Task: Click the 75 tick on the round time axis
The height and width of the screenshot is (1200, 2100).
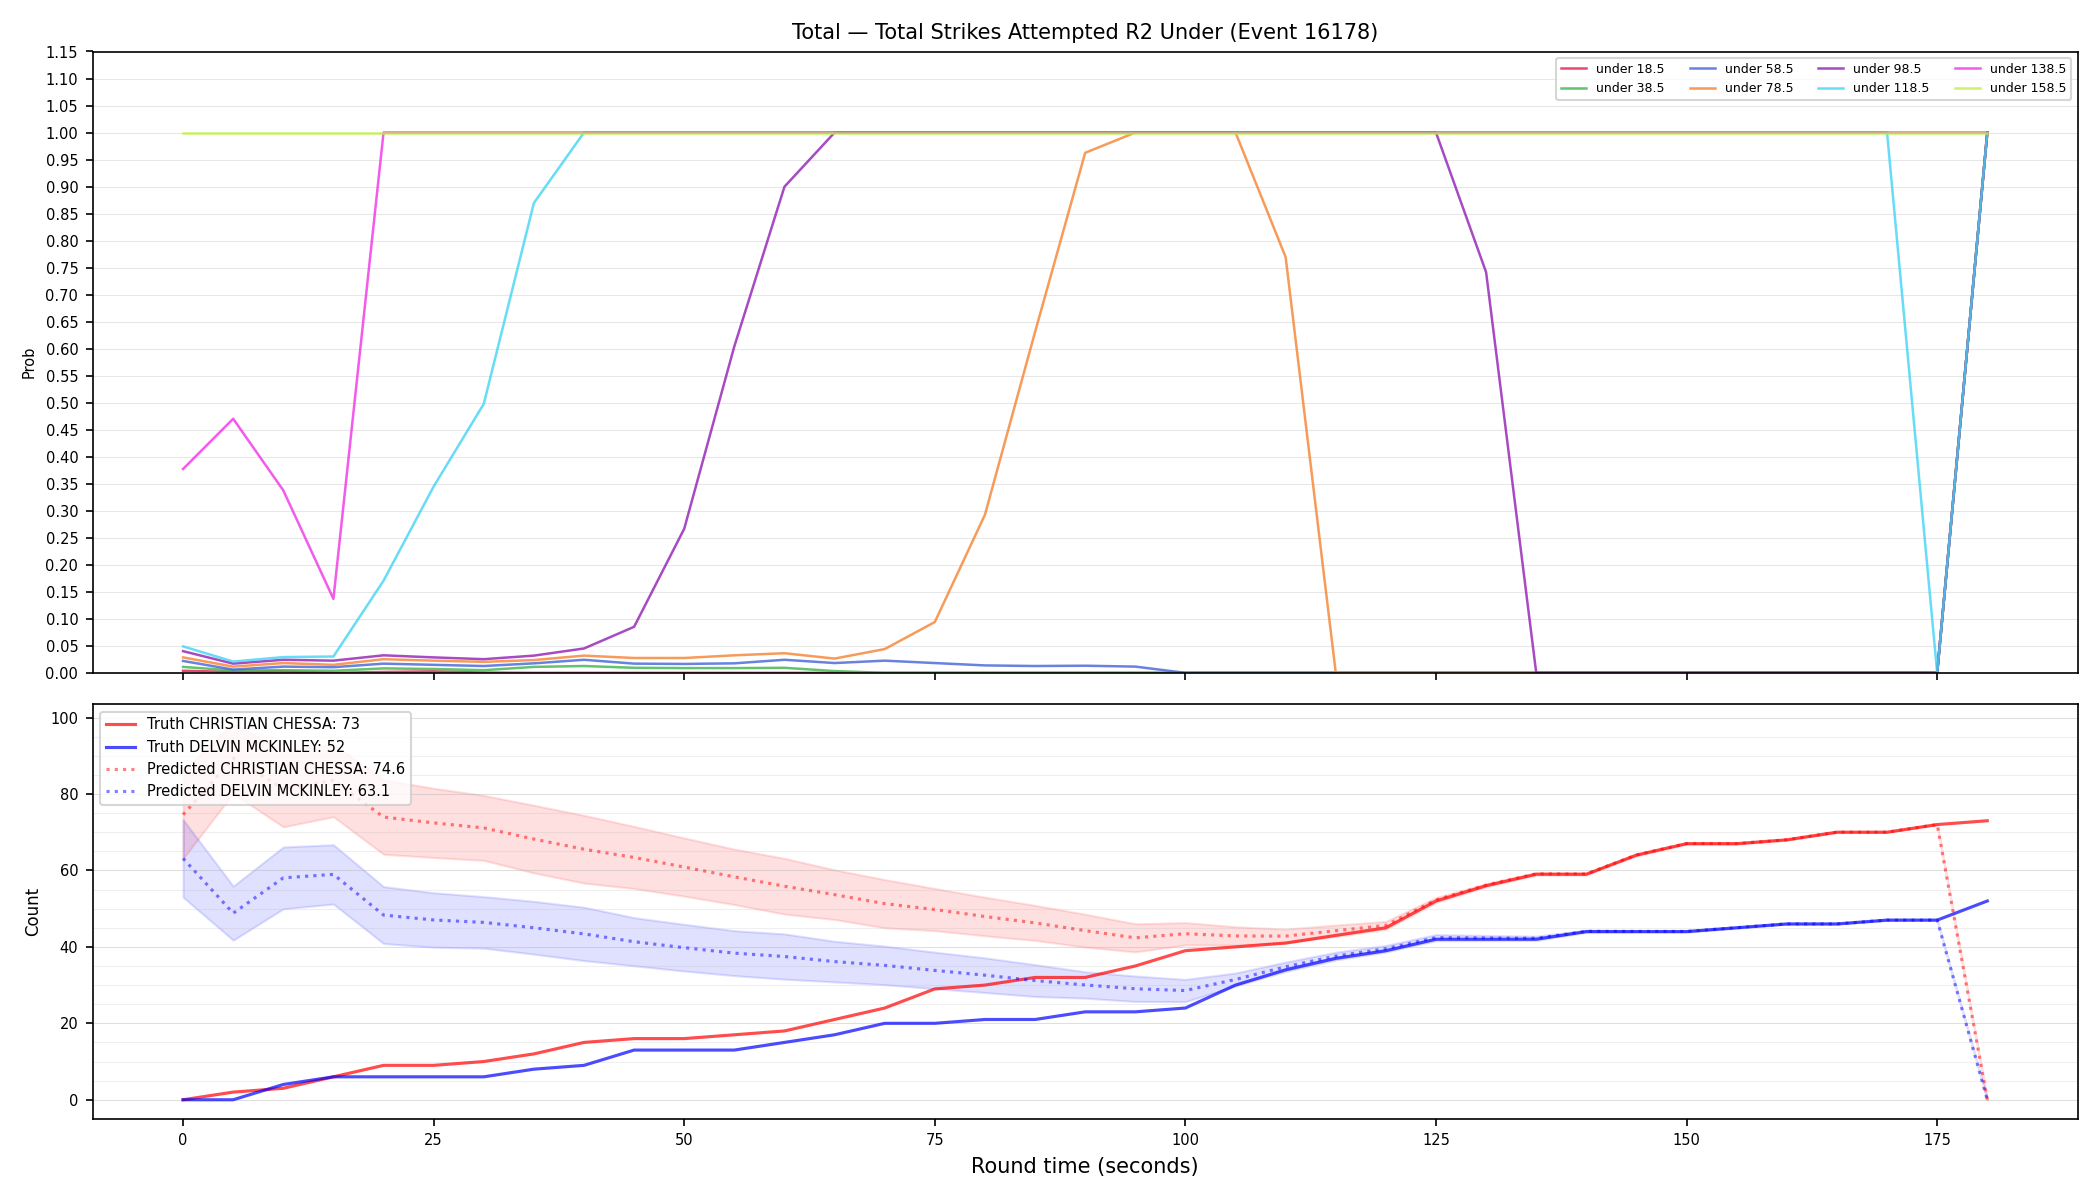Action: (x=935, y=1139)
